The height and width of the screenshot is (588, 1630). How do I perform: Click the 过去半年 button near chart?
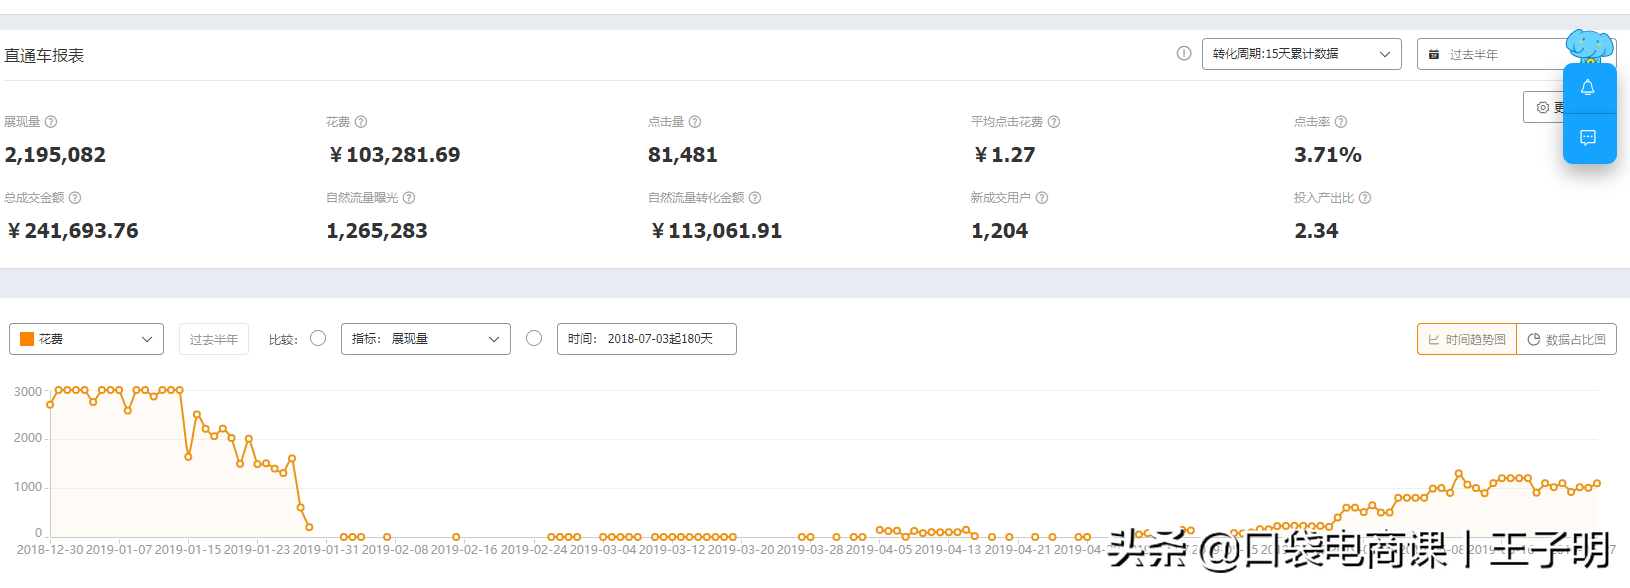(x=214, y=339)
